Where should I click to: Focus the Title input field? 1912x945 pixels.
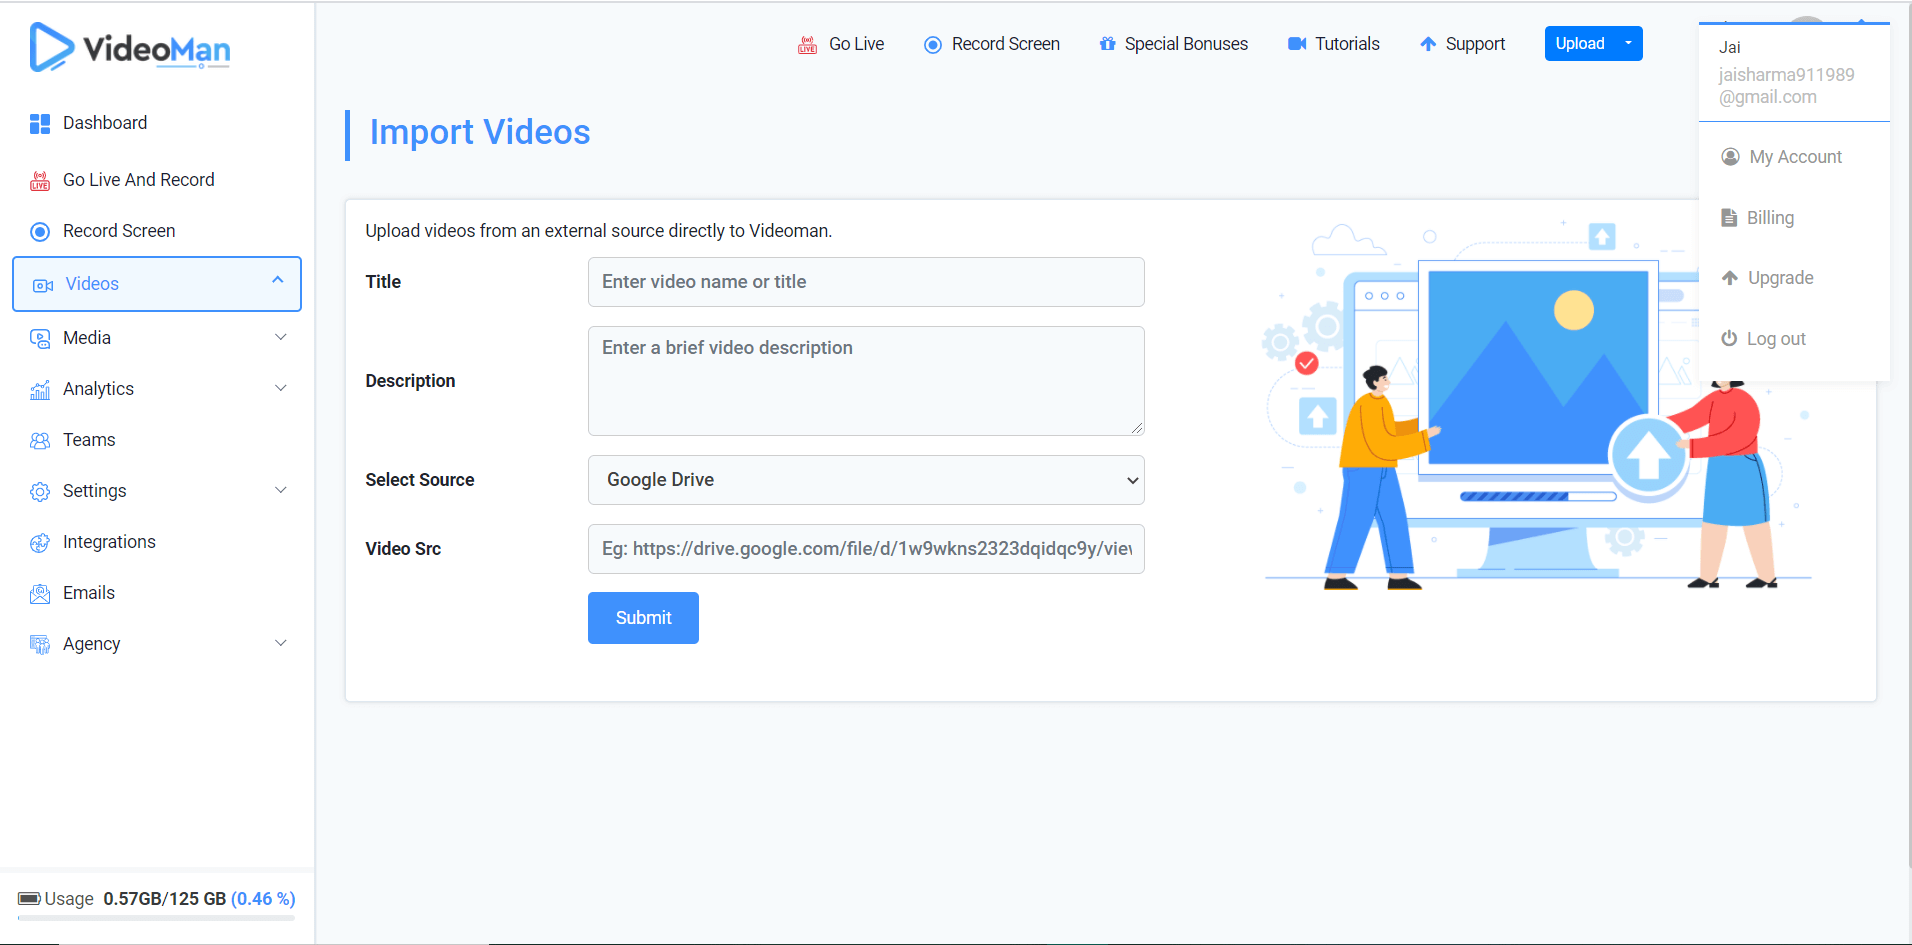click(866, 282)
